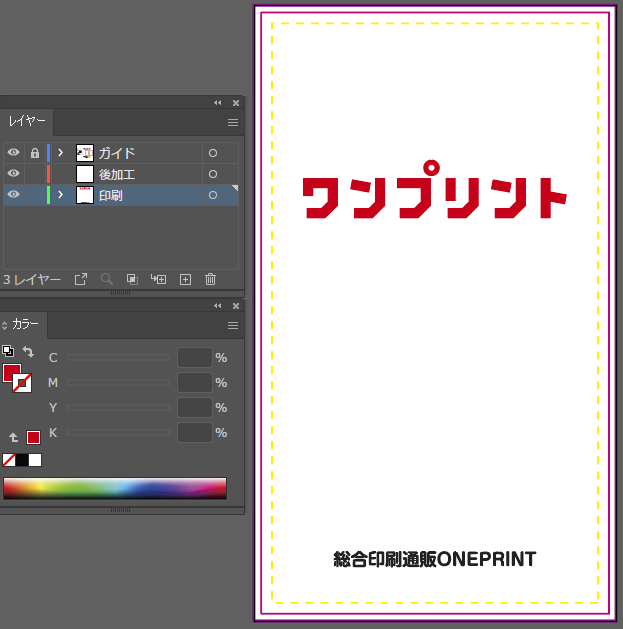The height and width of the screenshot is (629, 623).
Task: Click the create new sublayer icon
Action: (x=158, y=280)
